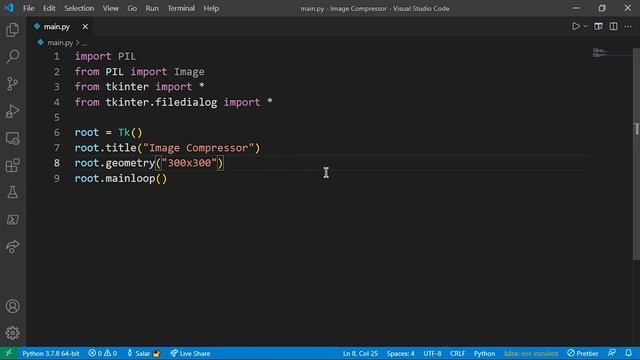Open the Live Share view in activity bar
The height and width of the screenshot is (360, 640).
pyautogui.click(x=12, y=247)
